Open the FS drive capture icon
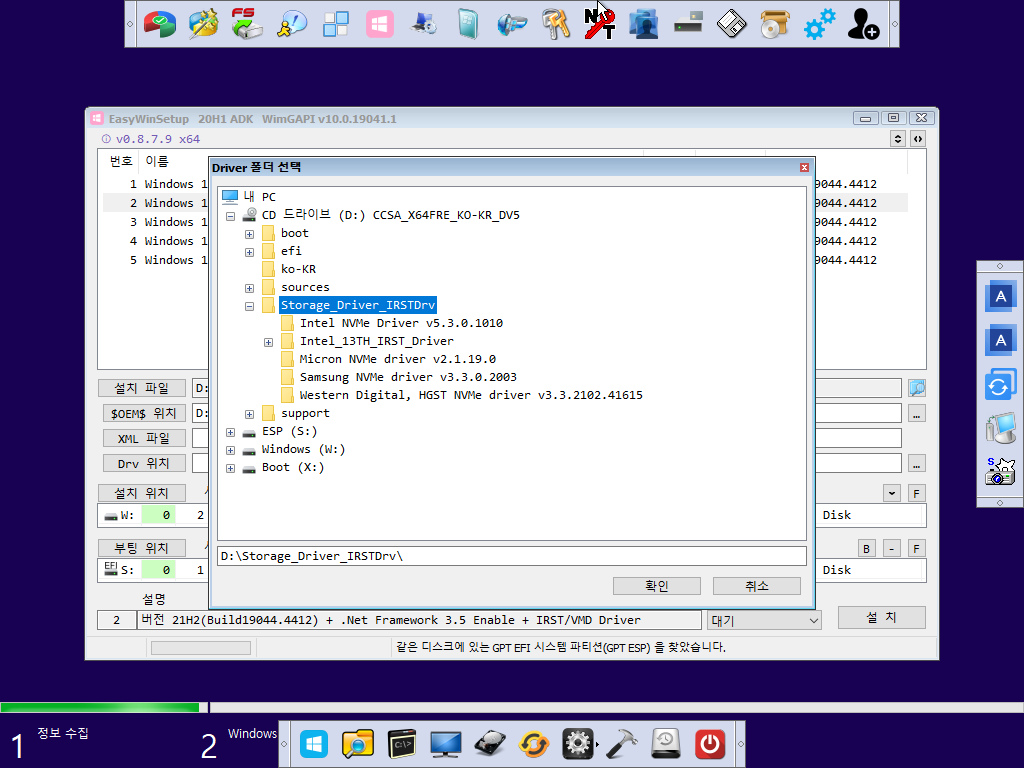 pos(248,24)
